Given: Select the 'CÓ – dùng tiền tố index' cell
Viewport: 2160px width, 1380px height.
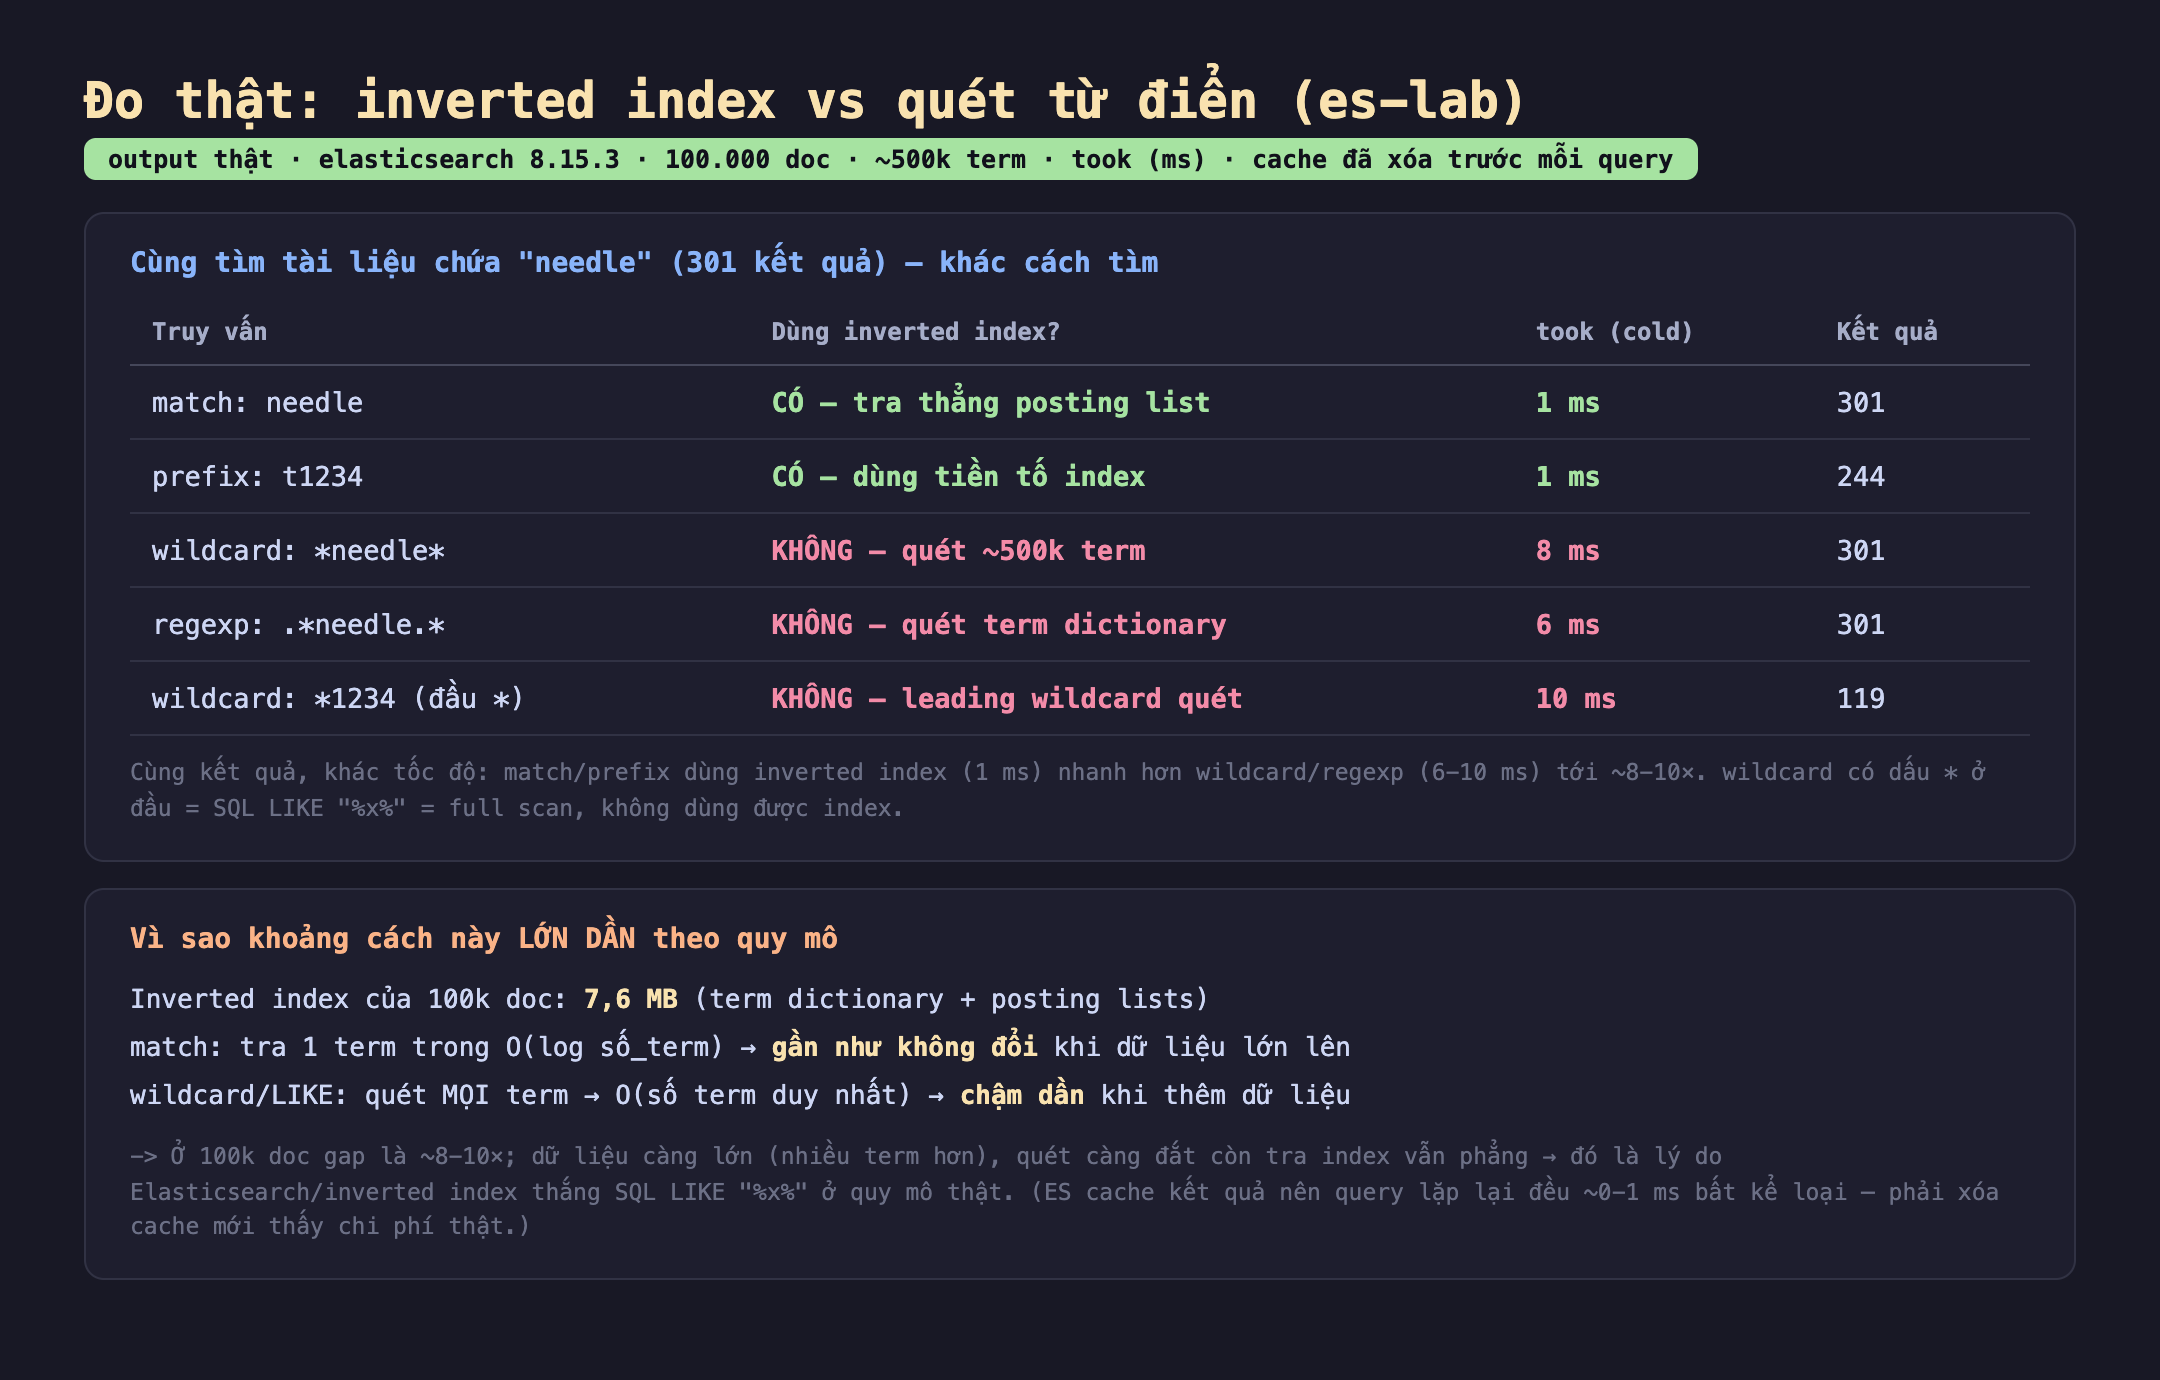Looking at the screenshot, I should [x=958, y=476].
